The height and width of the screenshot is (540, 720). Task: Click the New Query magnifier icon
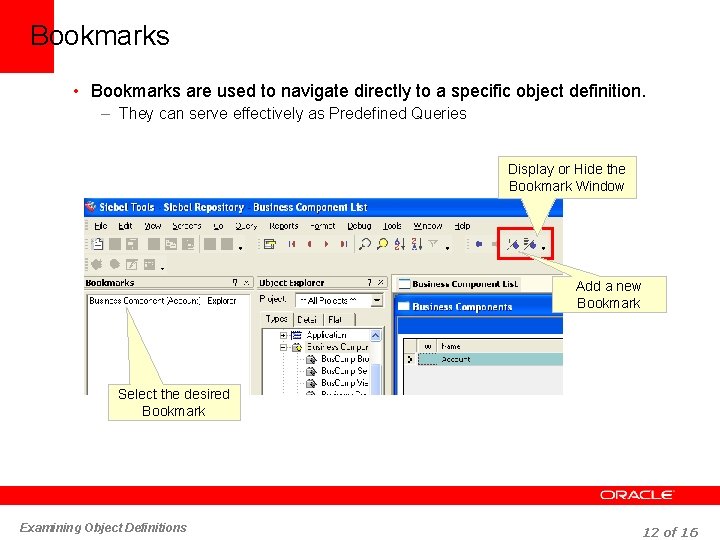365,244
